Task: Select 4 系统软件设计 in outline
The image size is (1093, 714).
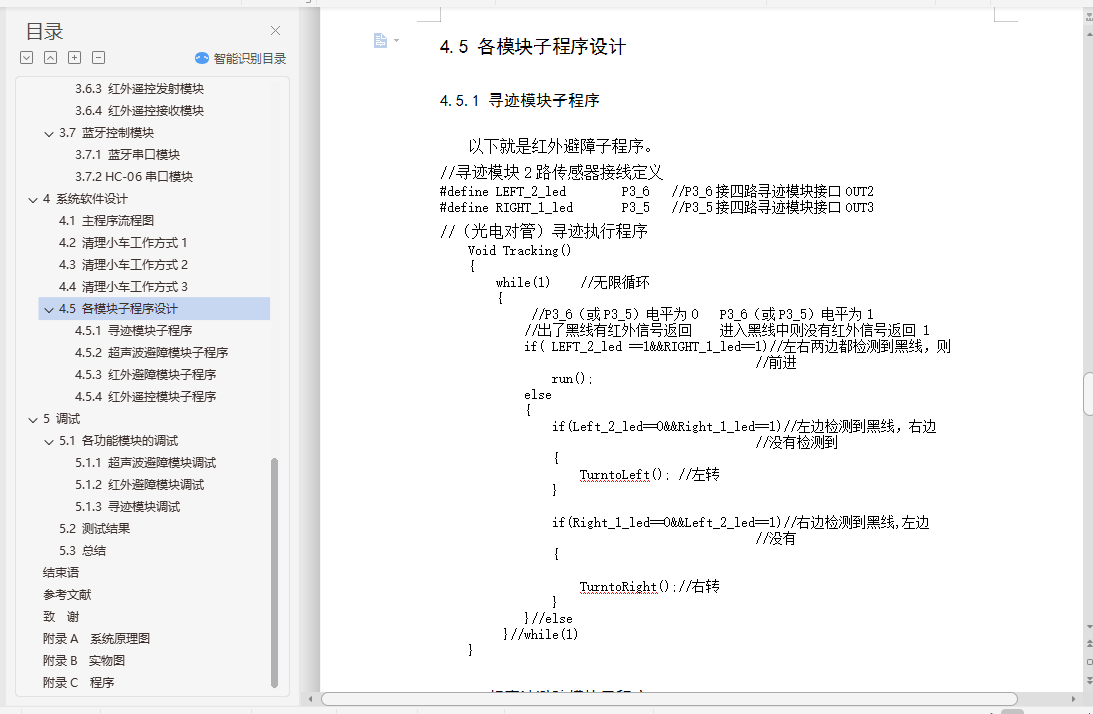Action: [x=85, y=199]
